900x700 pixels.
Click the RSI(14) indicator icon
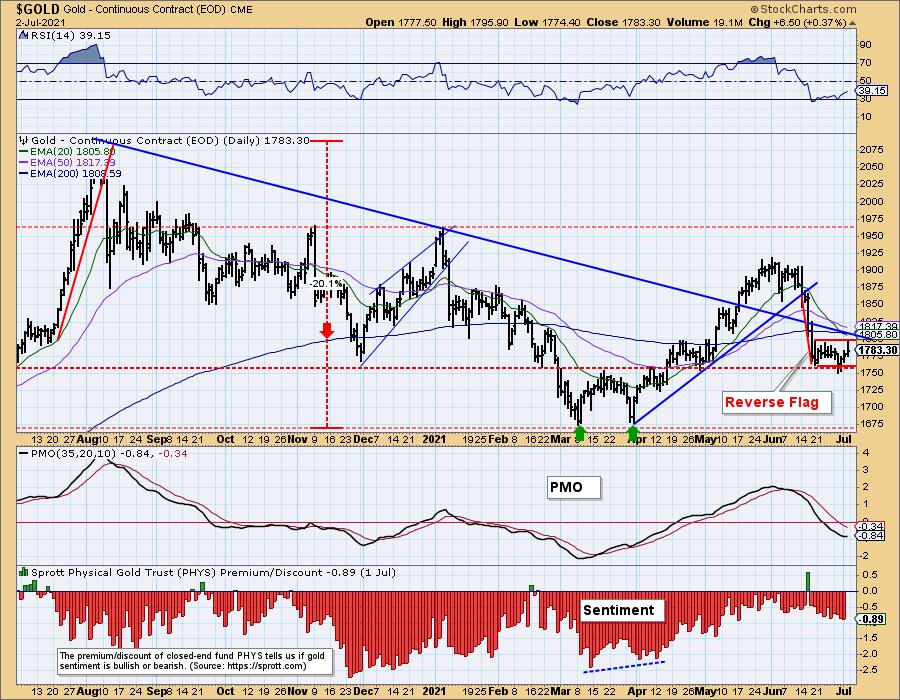click(23, 36)
